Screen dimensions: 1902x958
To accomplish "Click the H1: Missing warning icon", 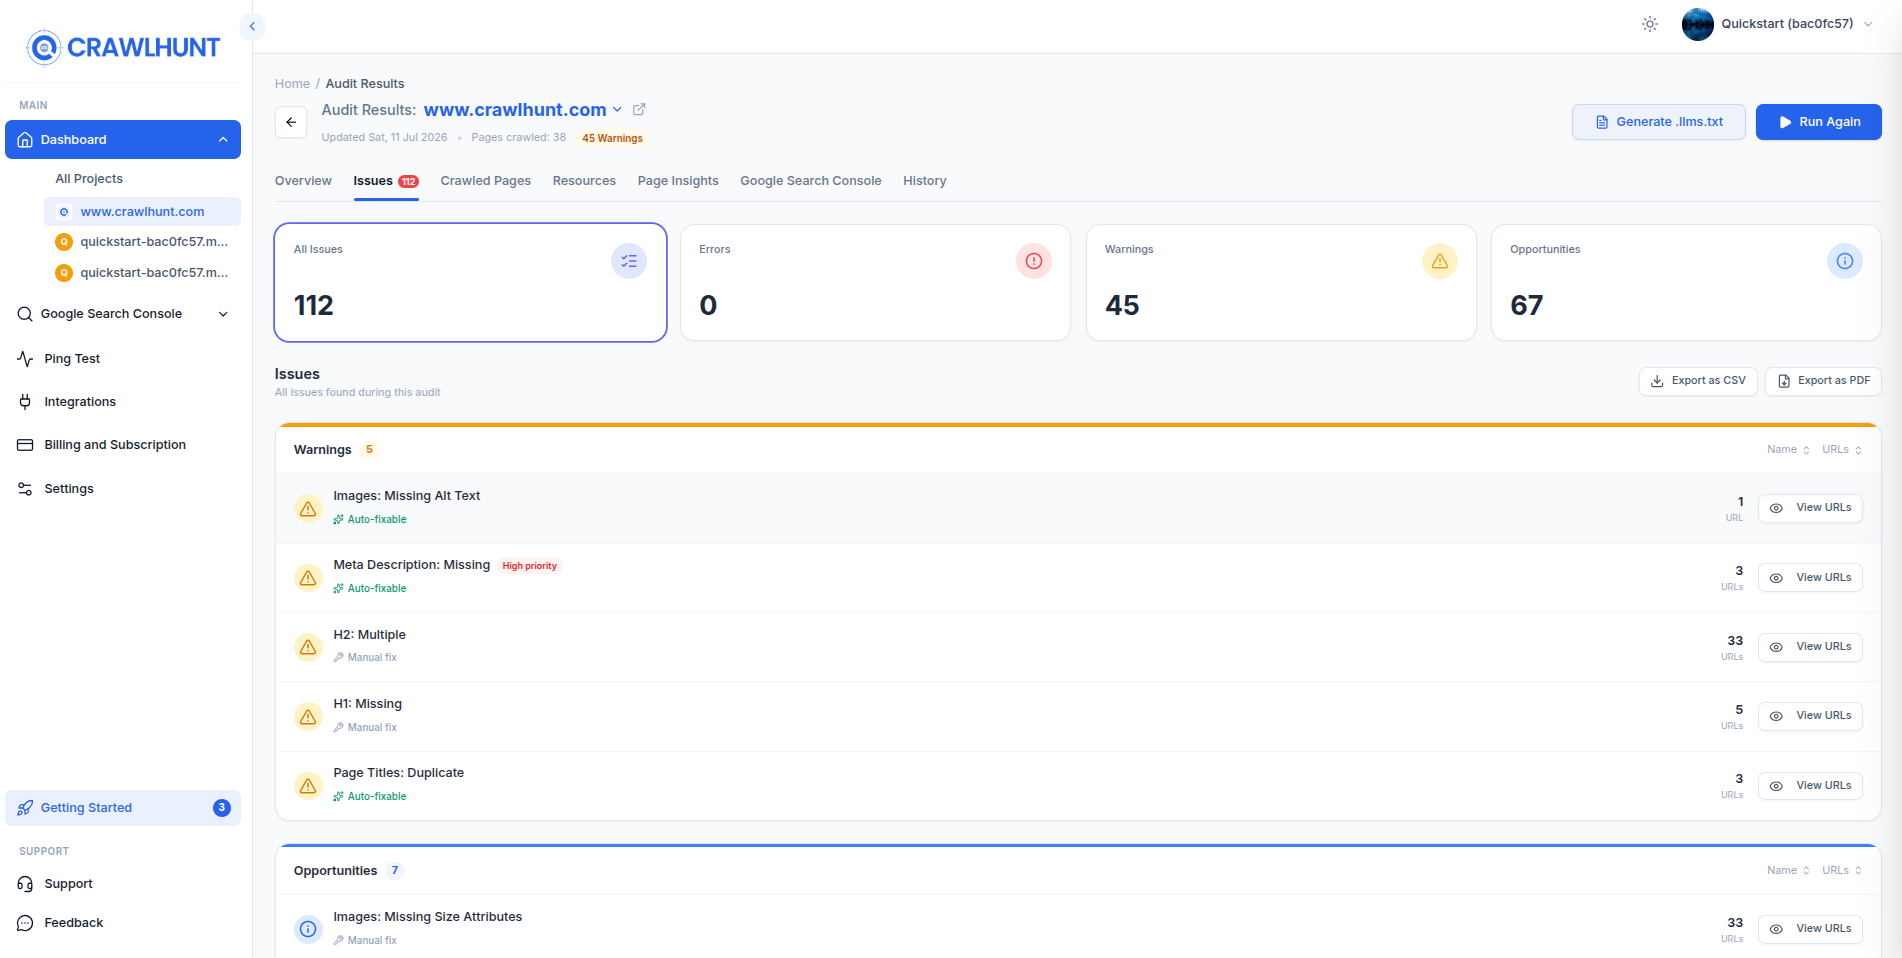I will tap(308, 717).
